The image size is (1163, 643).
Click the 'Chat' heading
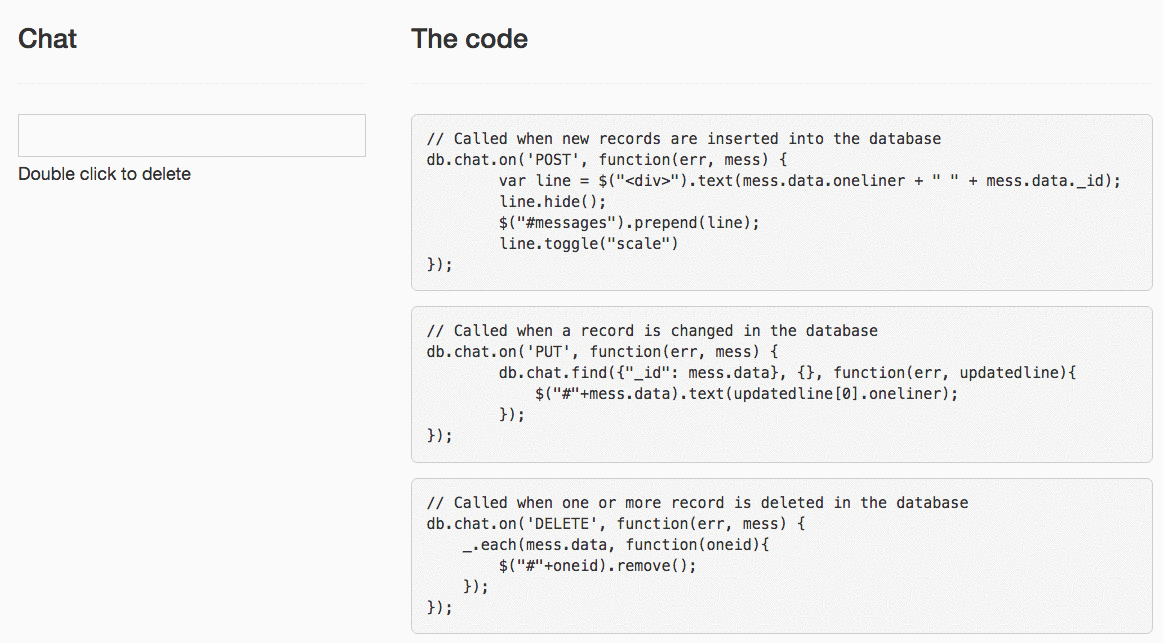click(x=47, y=39)
